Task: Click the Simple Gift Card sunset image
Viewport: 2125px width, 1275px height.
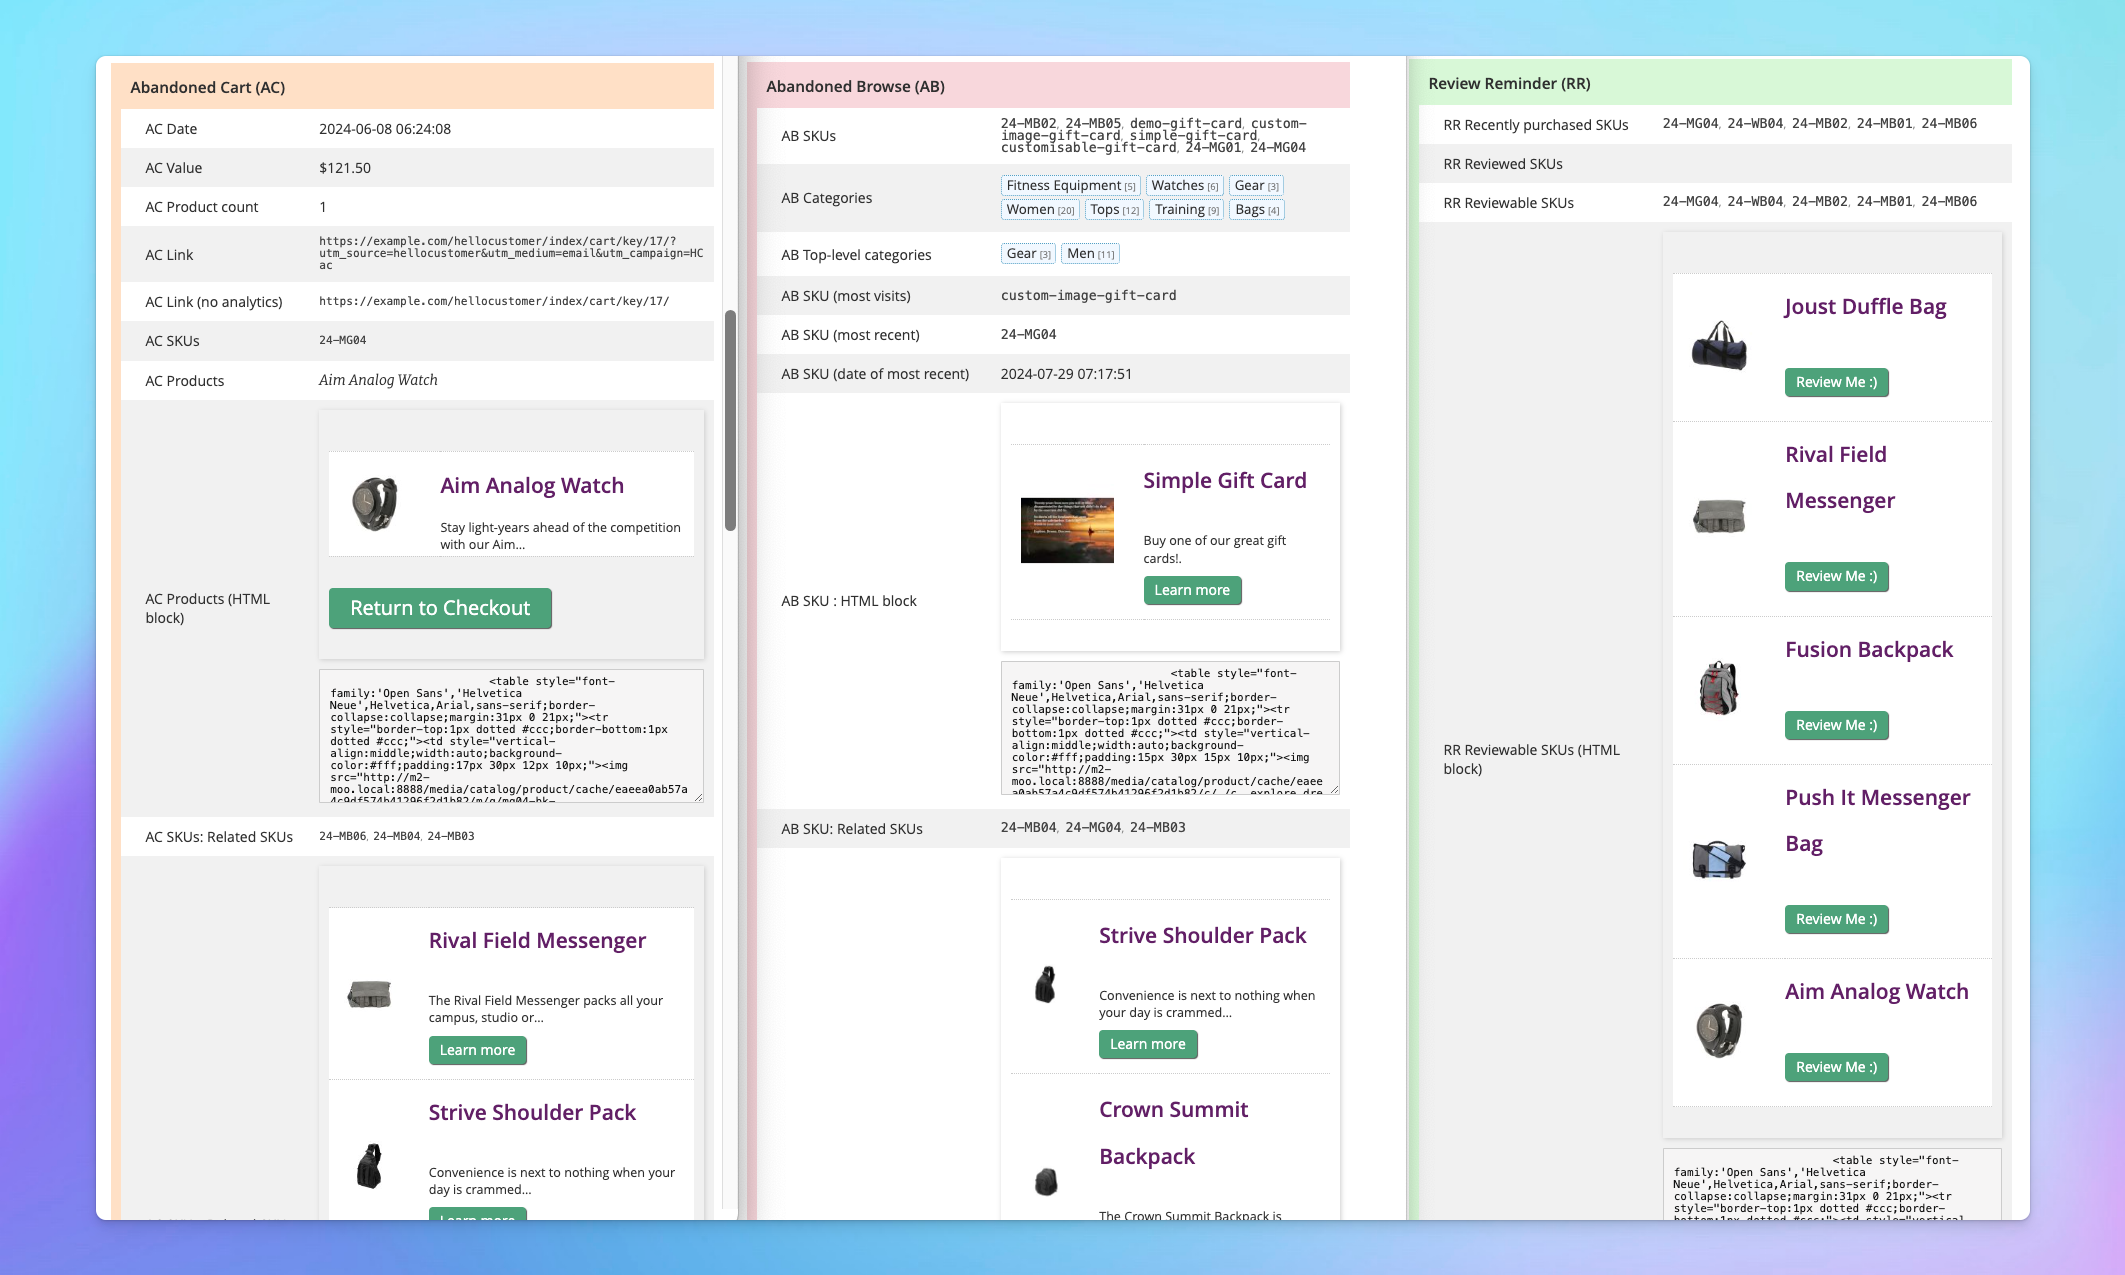Action: [1067, 530]
